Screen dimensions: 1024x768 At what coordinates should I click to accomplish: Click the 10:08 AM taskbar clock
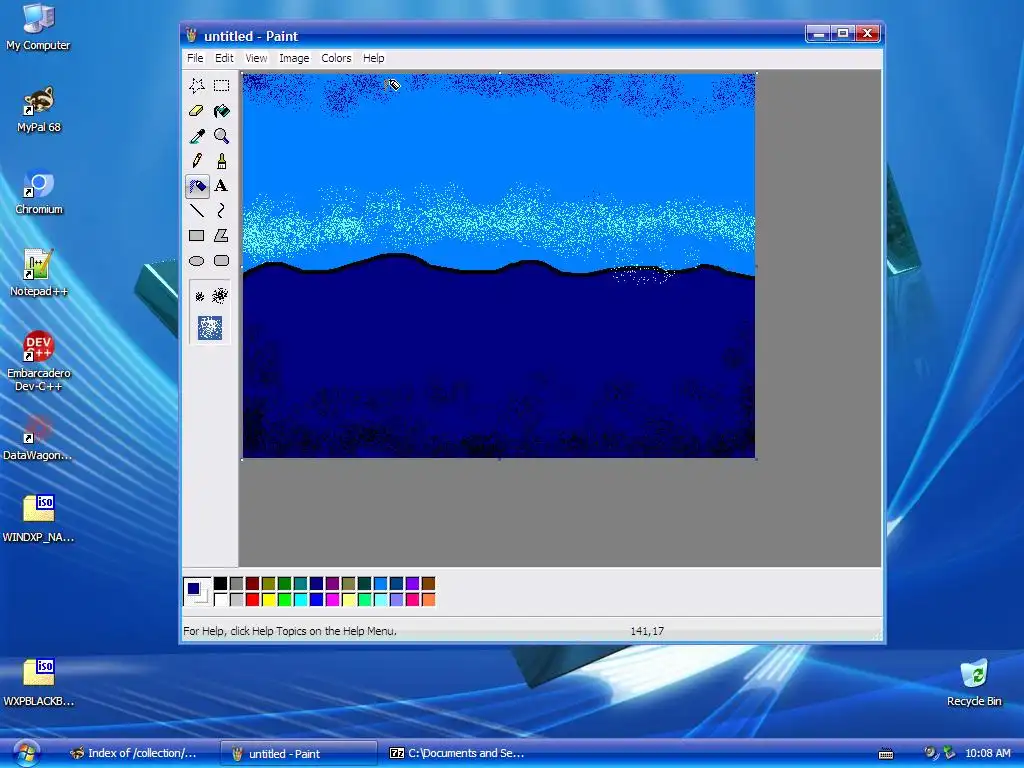click(987, 753)
